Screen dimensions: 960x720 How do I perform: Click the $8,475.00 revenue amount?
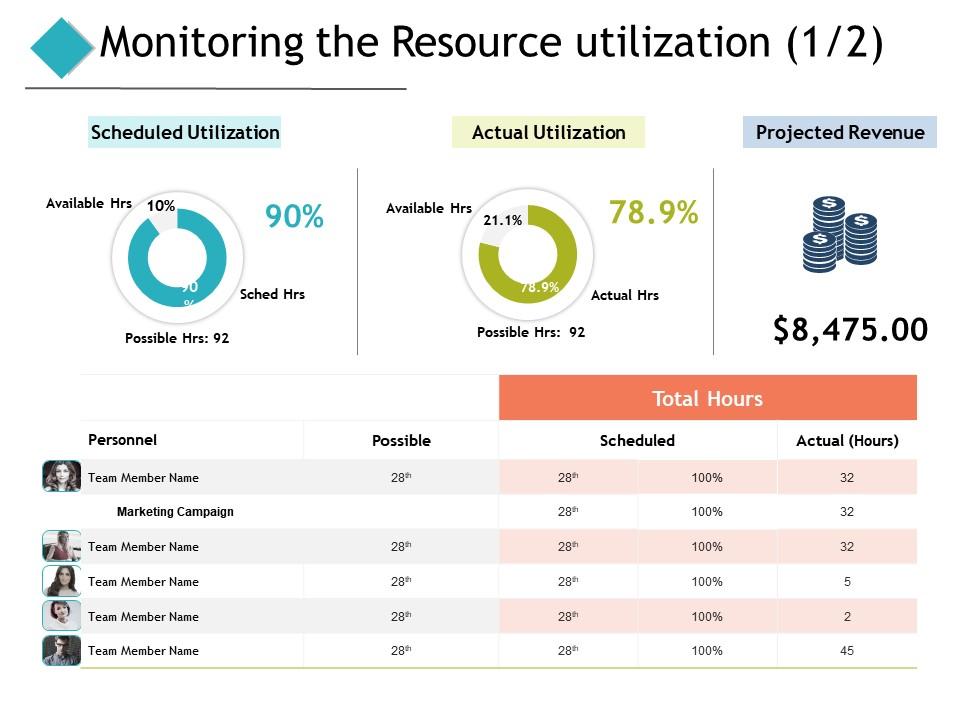850,329
